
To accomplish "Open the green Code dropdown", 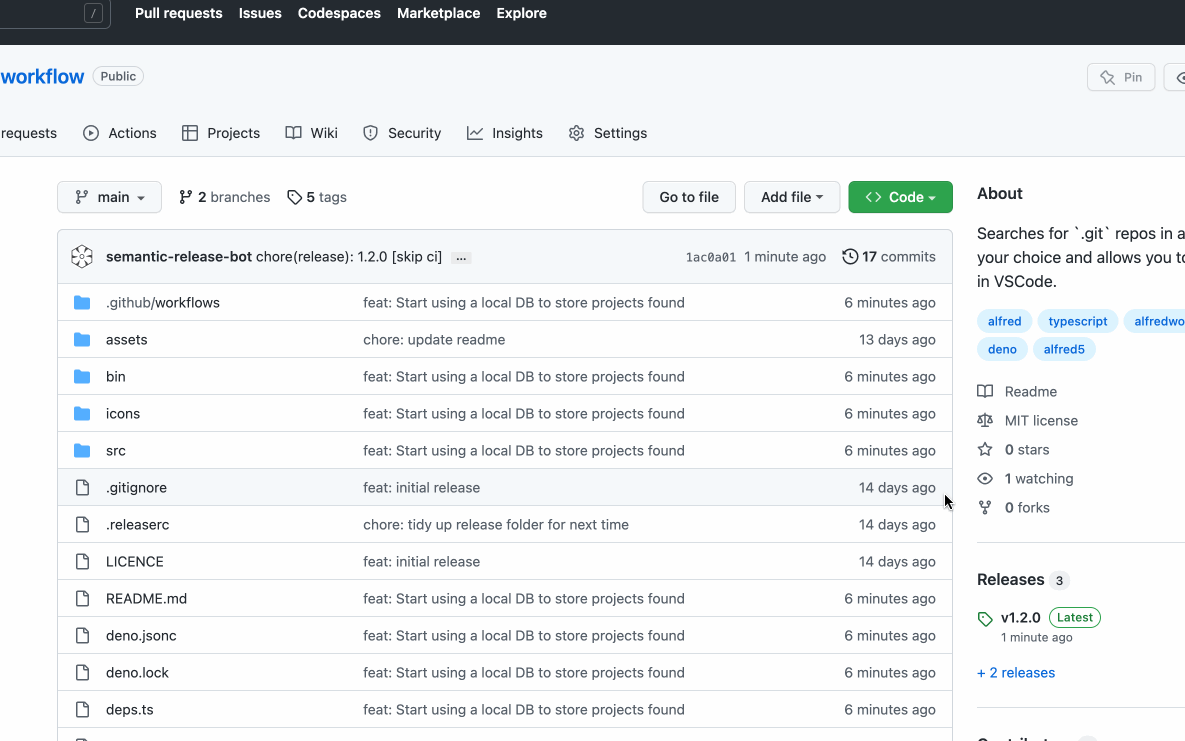I will tap(900, 197).
